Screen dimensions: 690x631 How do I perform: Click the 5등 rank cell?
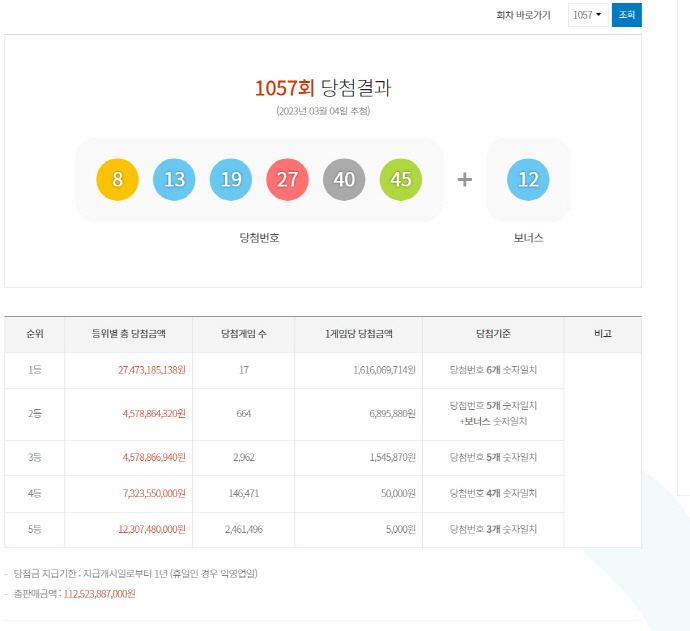[35, 529]
